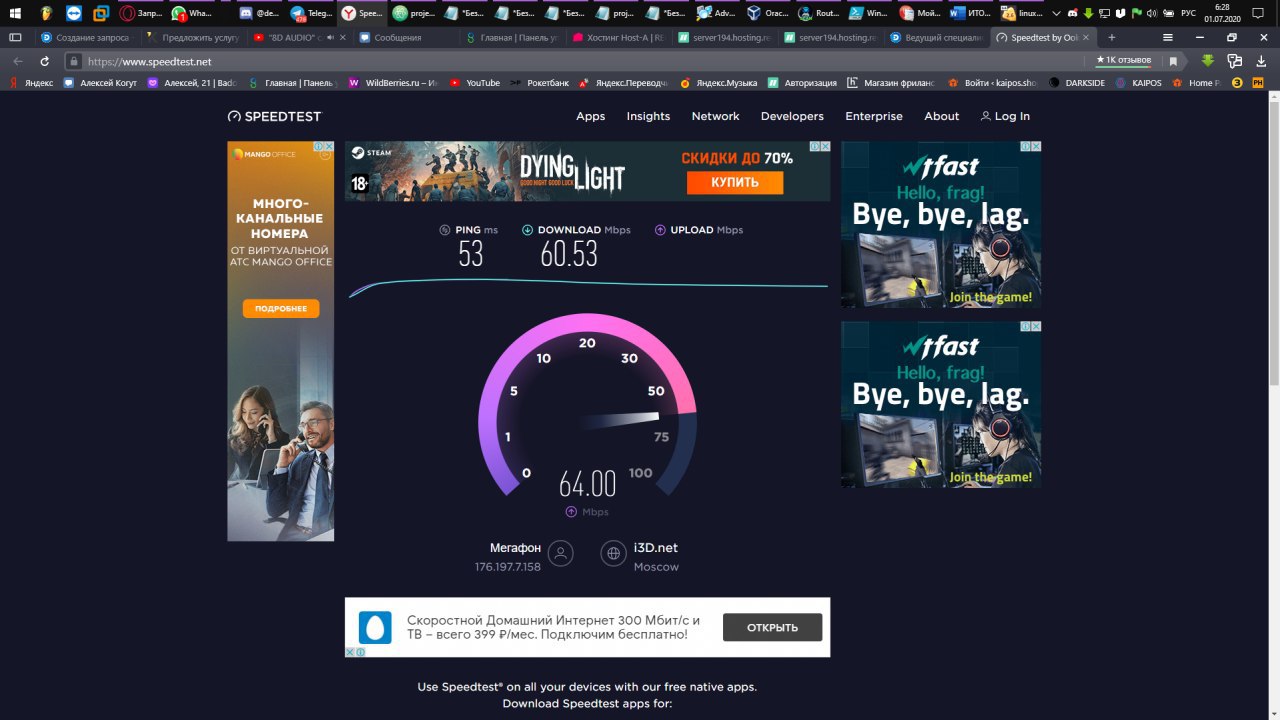Switch to Opera browser in taskbar

point(140,13)
